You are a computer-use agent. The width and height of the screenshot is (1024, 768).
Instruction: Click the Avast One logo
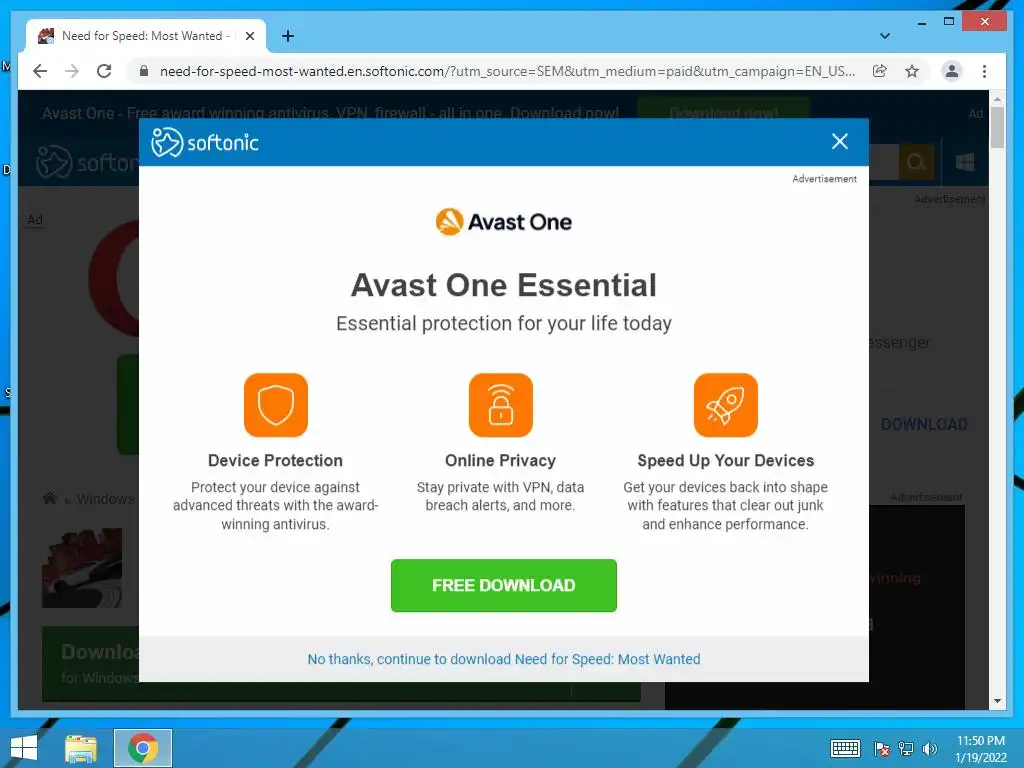coord(504,222)
